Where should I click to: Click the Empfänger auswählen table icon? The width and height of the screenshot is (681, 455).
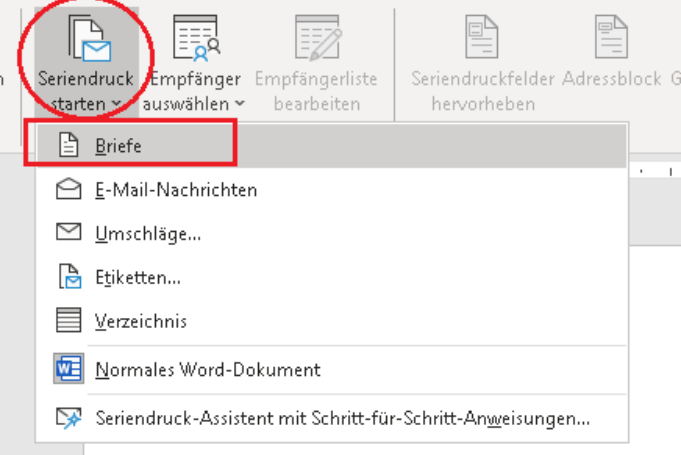196,38
